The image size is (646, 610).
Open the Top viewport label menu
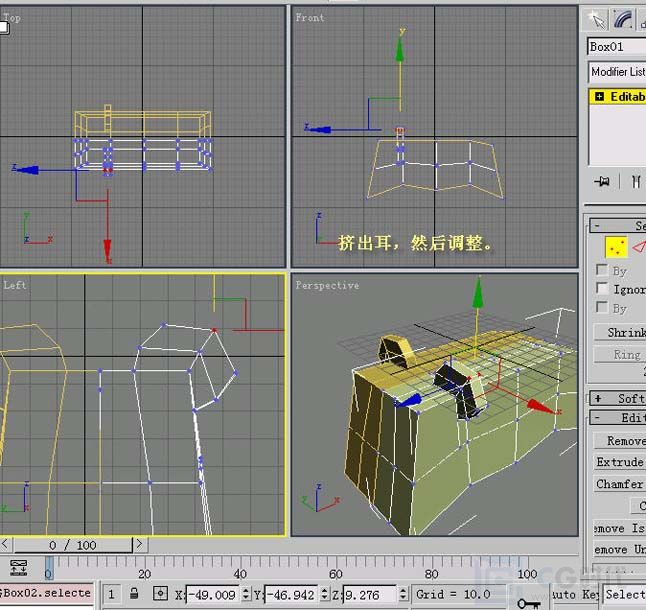[12, 18]
